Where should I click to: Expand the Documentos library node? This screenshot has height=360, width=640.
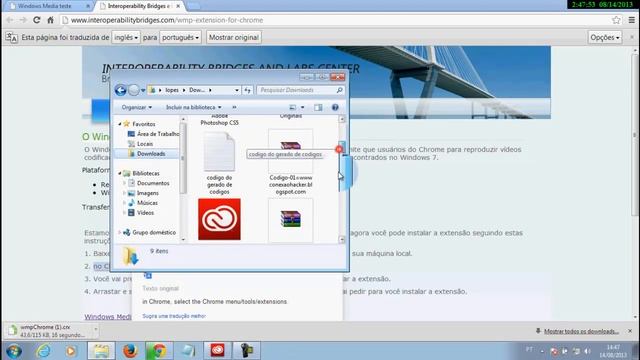coord(124,183)
